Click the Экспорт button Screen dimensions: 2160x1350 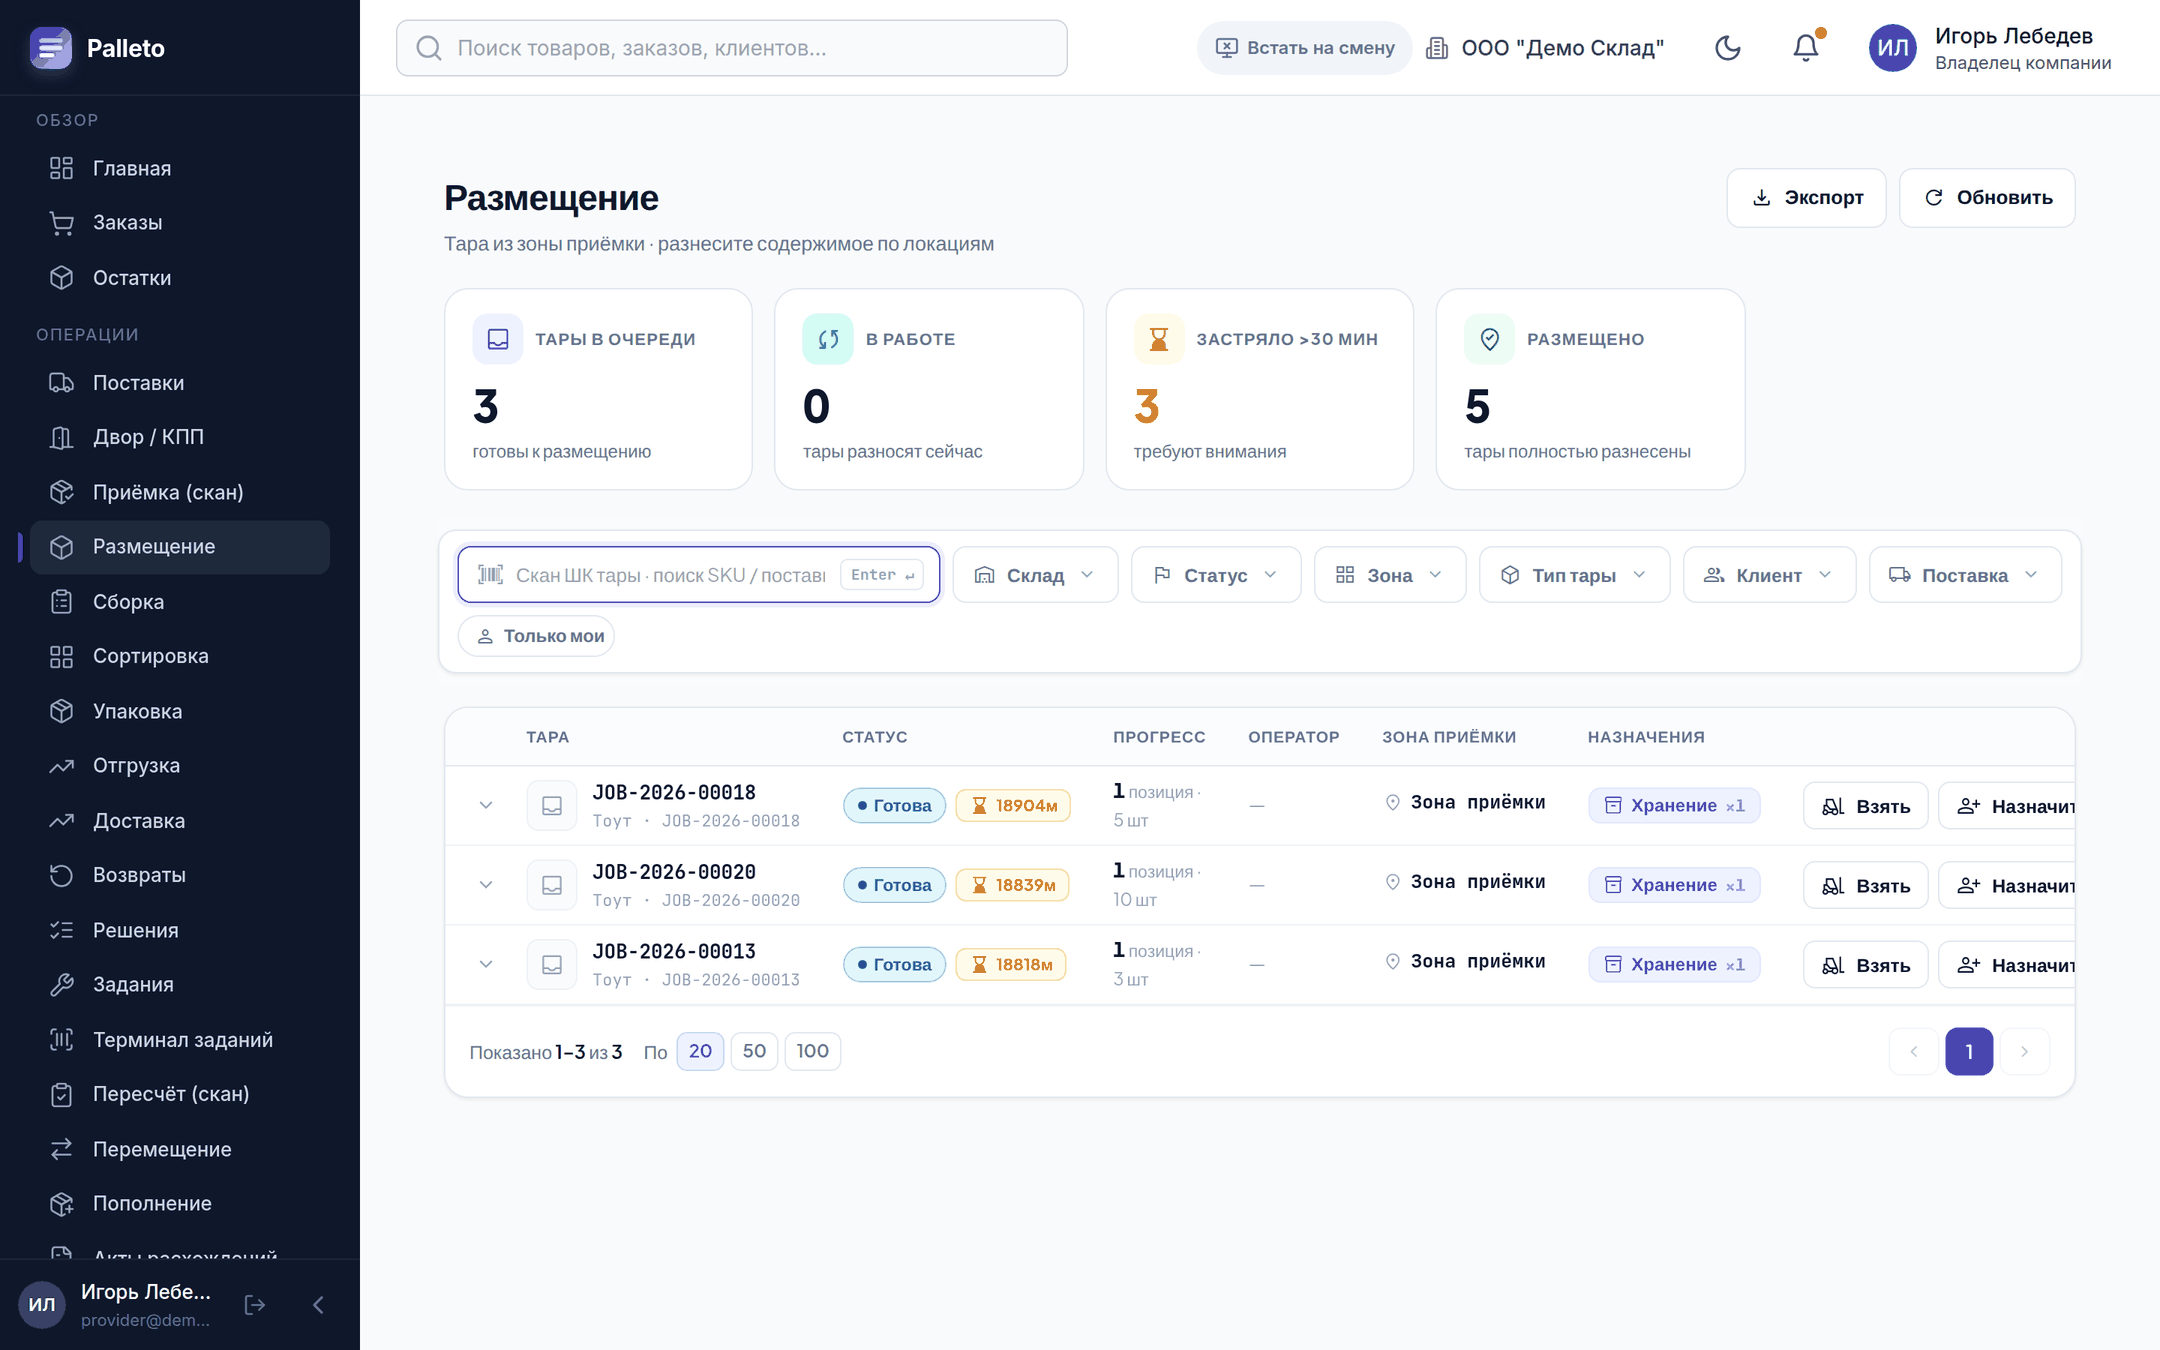pos(1806,198)
